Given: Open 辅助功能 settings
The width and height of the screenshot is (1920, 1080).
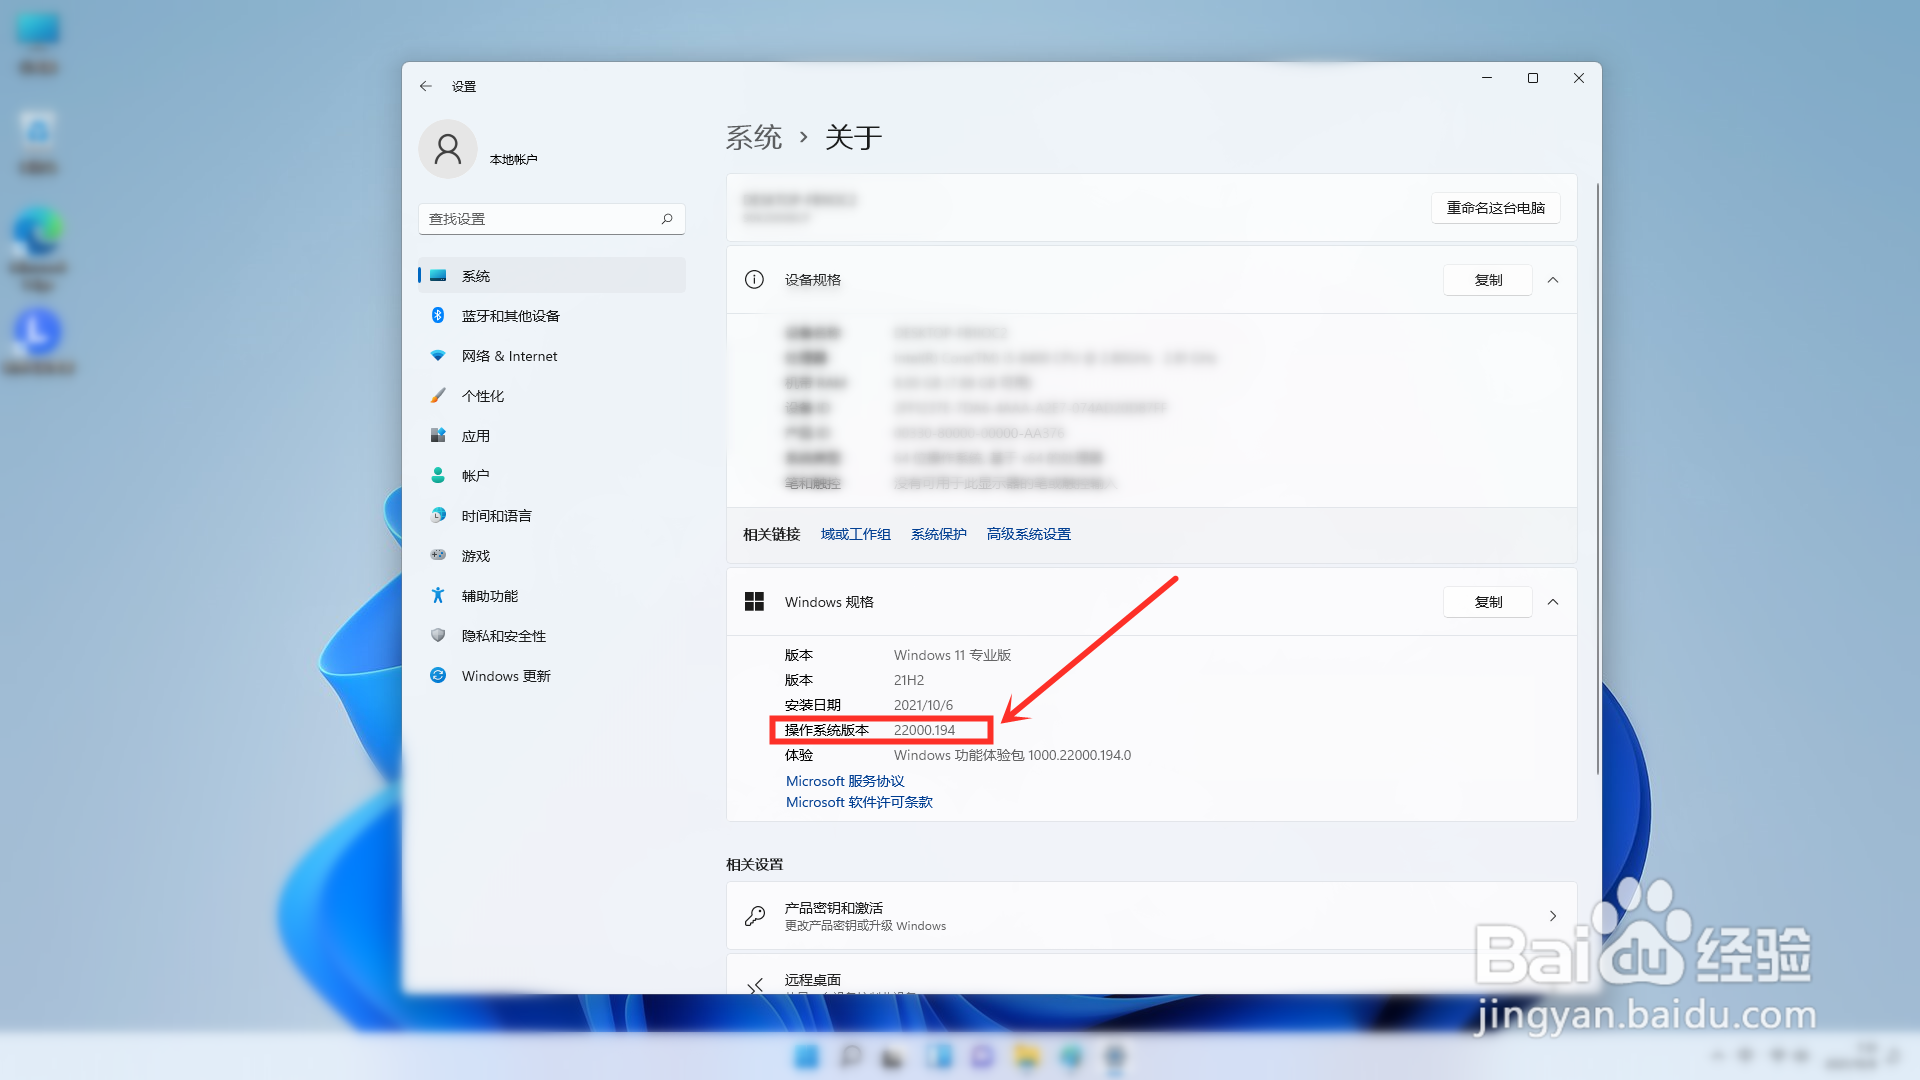Looking at the screenshot, I should pyautogui.click(x=551, y=596).
